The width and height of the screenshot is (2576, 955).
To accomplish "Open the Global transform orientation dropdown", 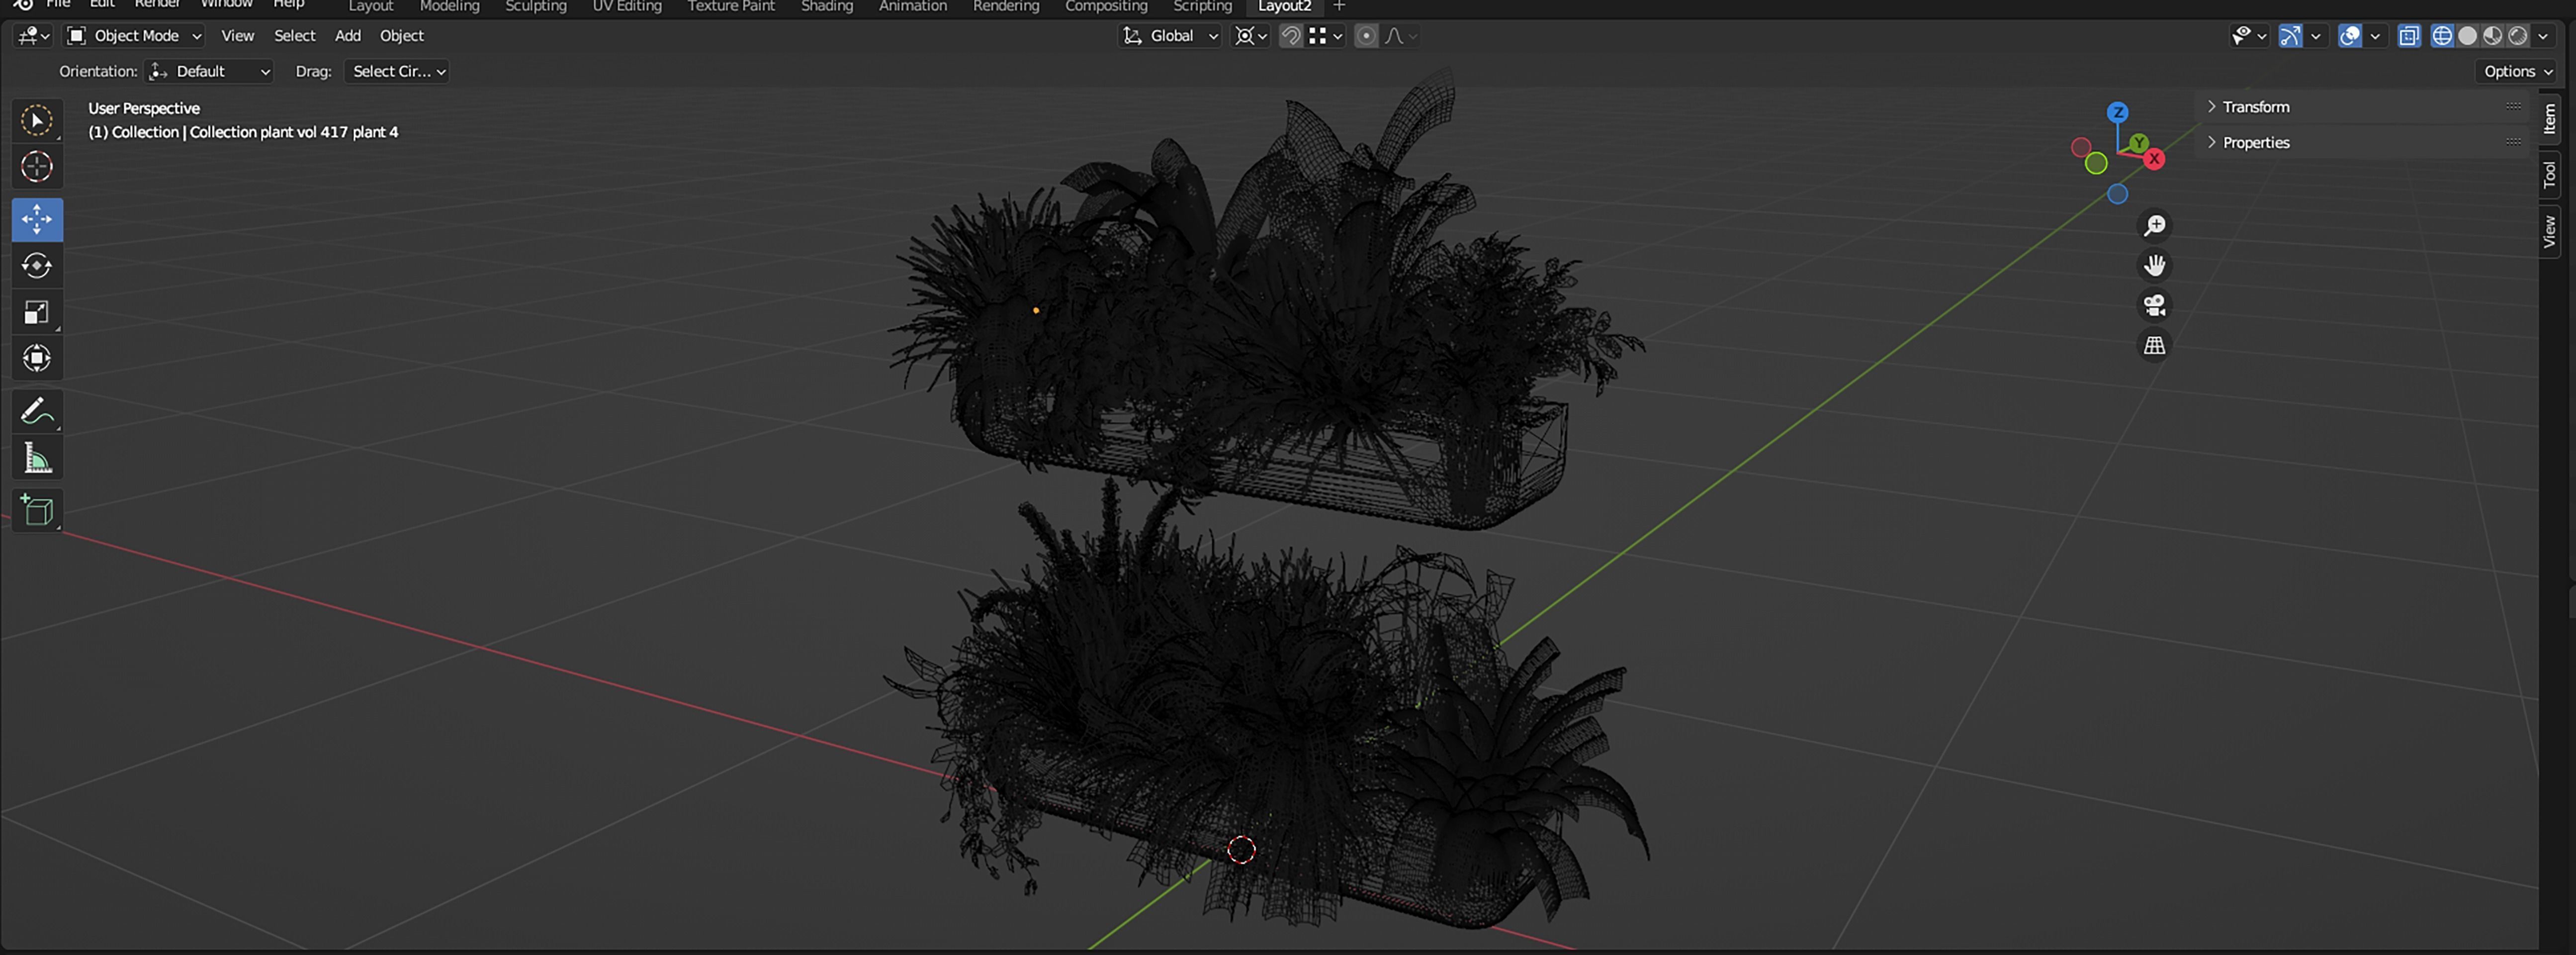I will click(1170, 36).
